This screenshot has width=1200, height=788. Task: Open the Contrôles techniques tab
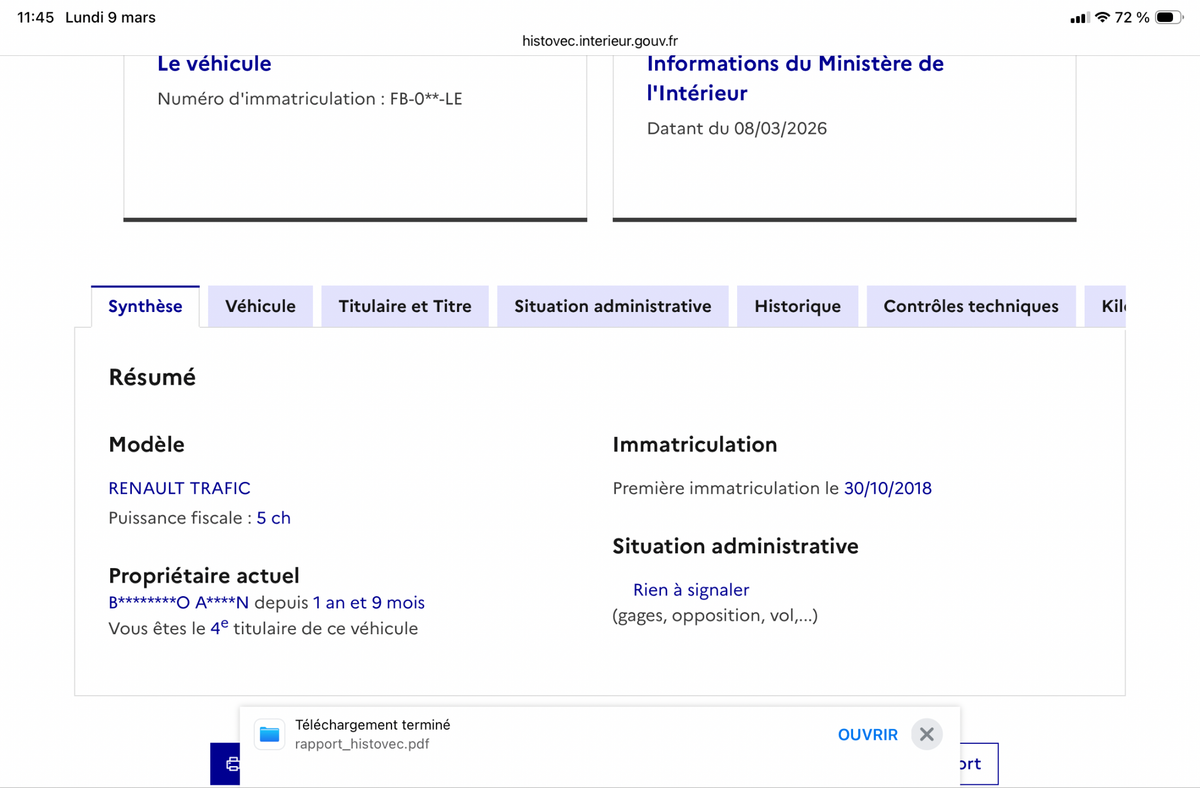(x=970, y=306)
